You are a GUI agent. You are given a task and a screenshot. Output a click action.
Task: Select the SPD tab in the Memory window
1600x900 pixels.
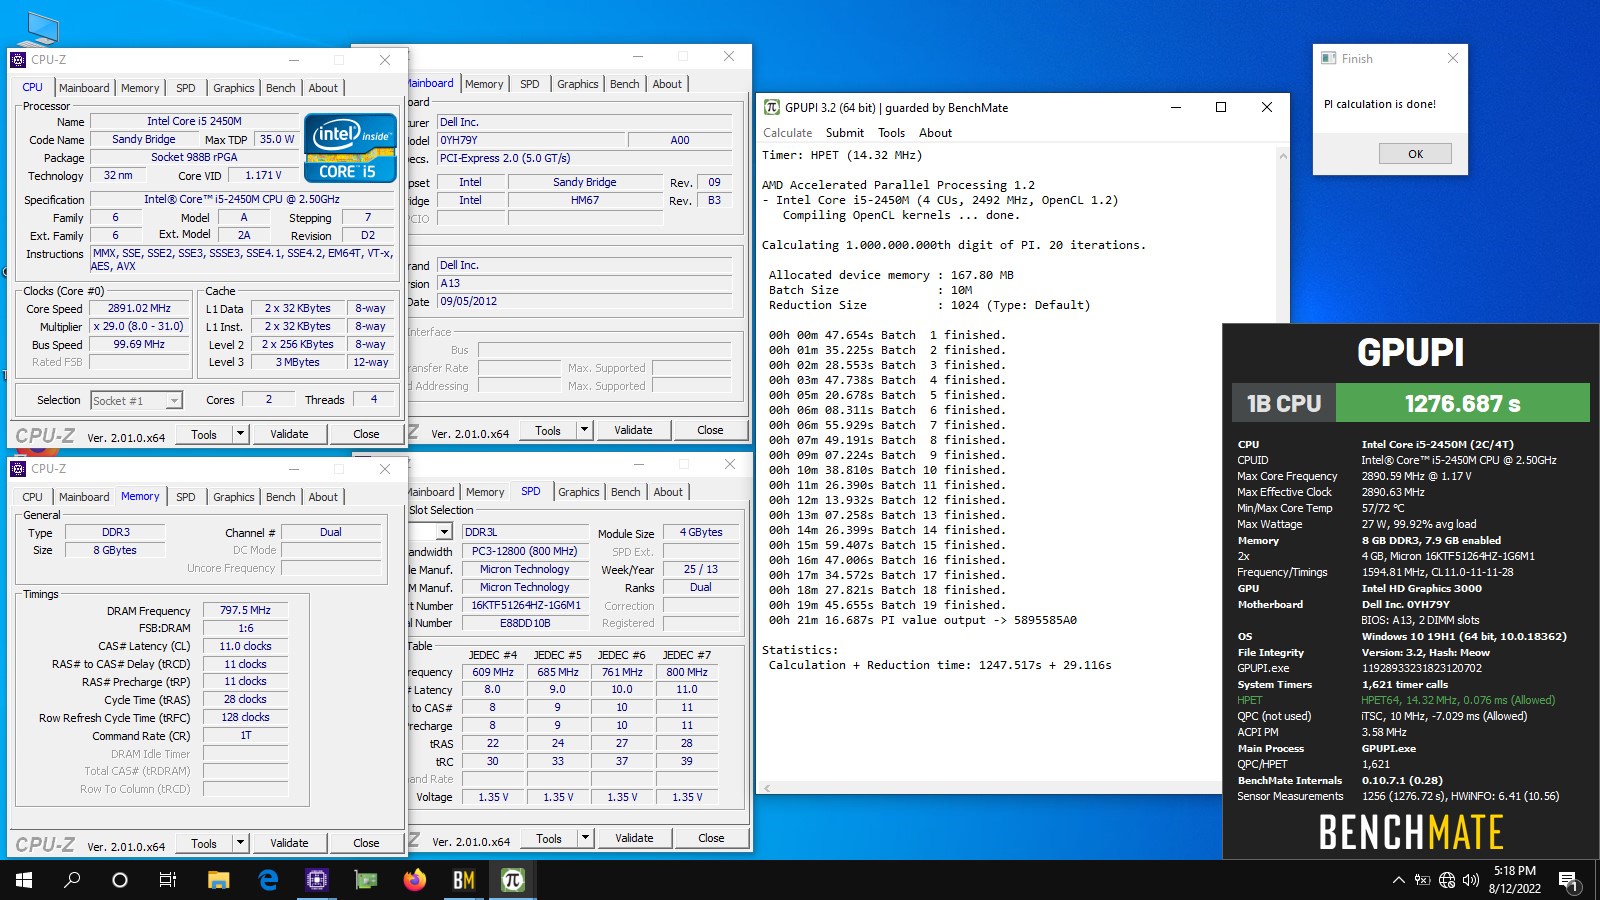186,496
